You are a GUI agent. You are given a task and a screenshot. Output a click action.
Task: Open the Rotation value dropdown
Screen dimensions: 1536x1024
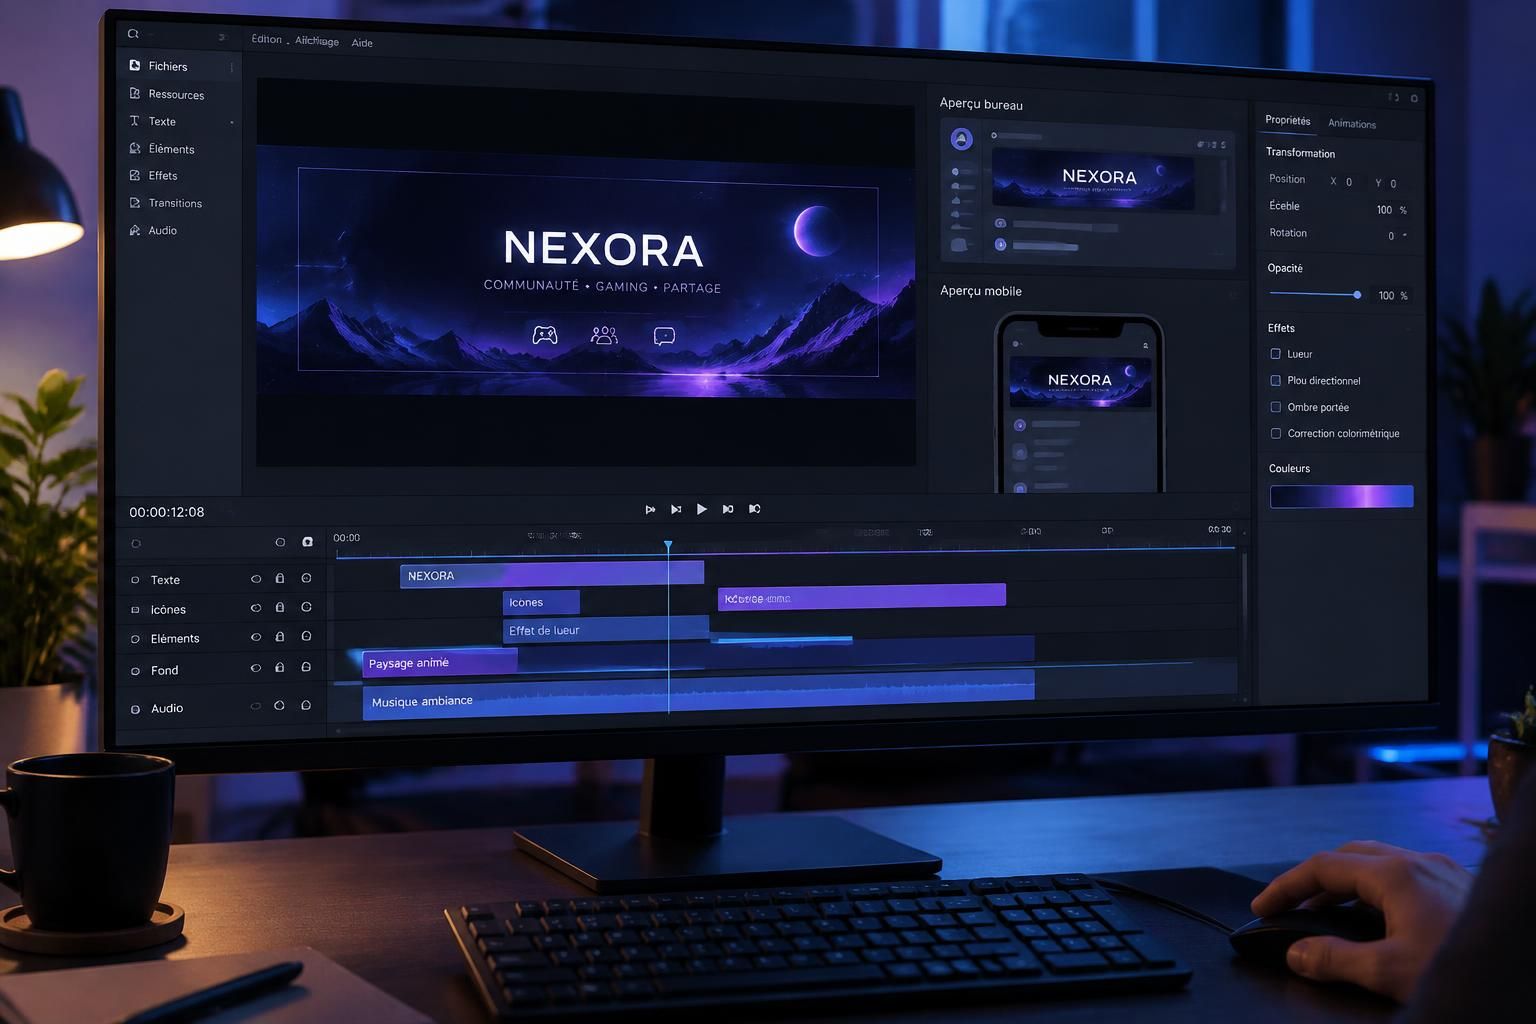[1405, 235]
